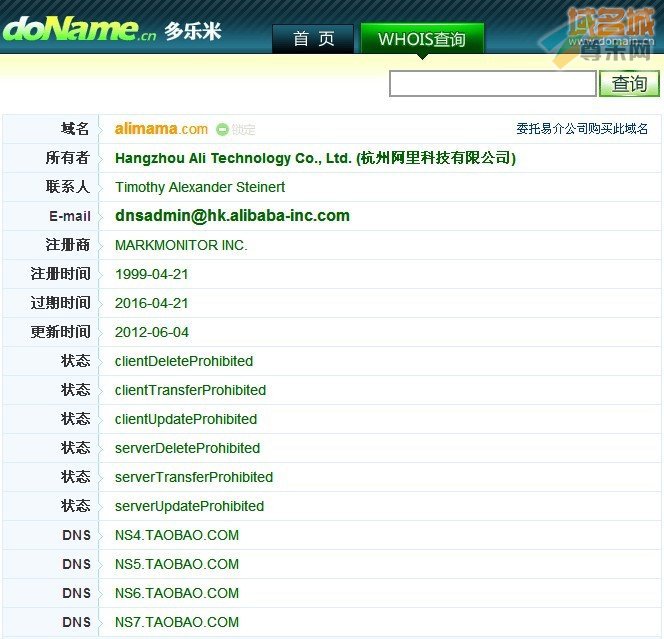Click contact name Timothy Alexander Steinert
Image resolution: width=664 pixels, height=639 pixels.
(x=200, y=187)
